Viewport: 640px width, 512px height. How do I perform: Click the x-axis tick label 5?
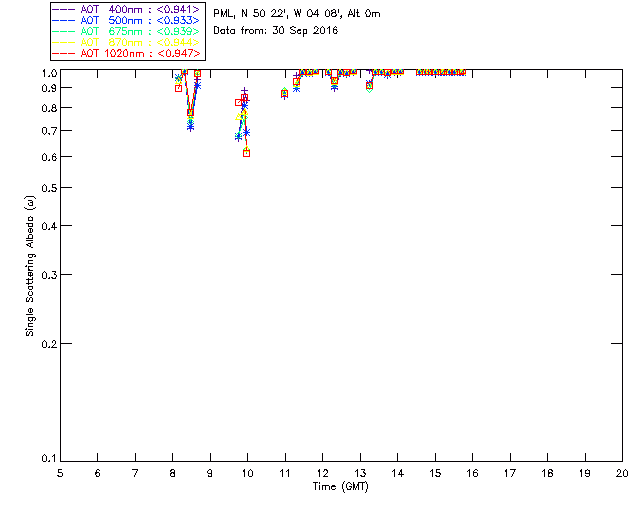point(60,473)
